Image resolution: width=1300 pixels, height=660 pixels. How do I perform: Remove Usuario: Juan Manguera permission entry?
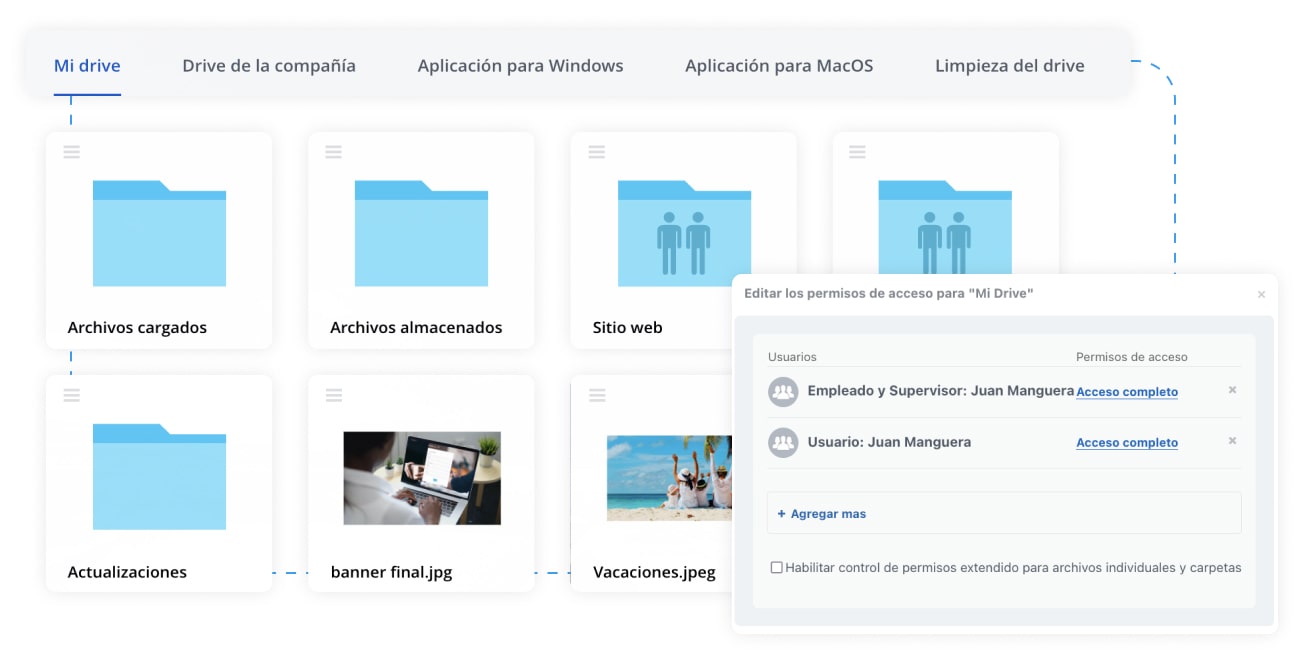[x=1232, y=441]
